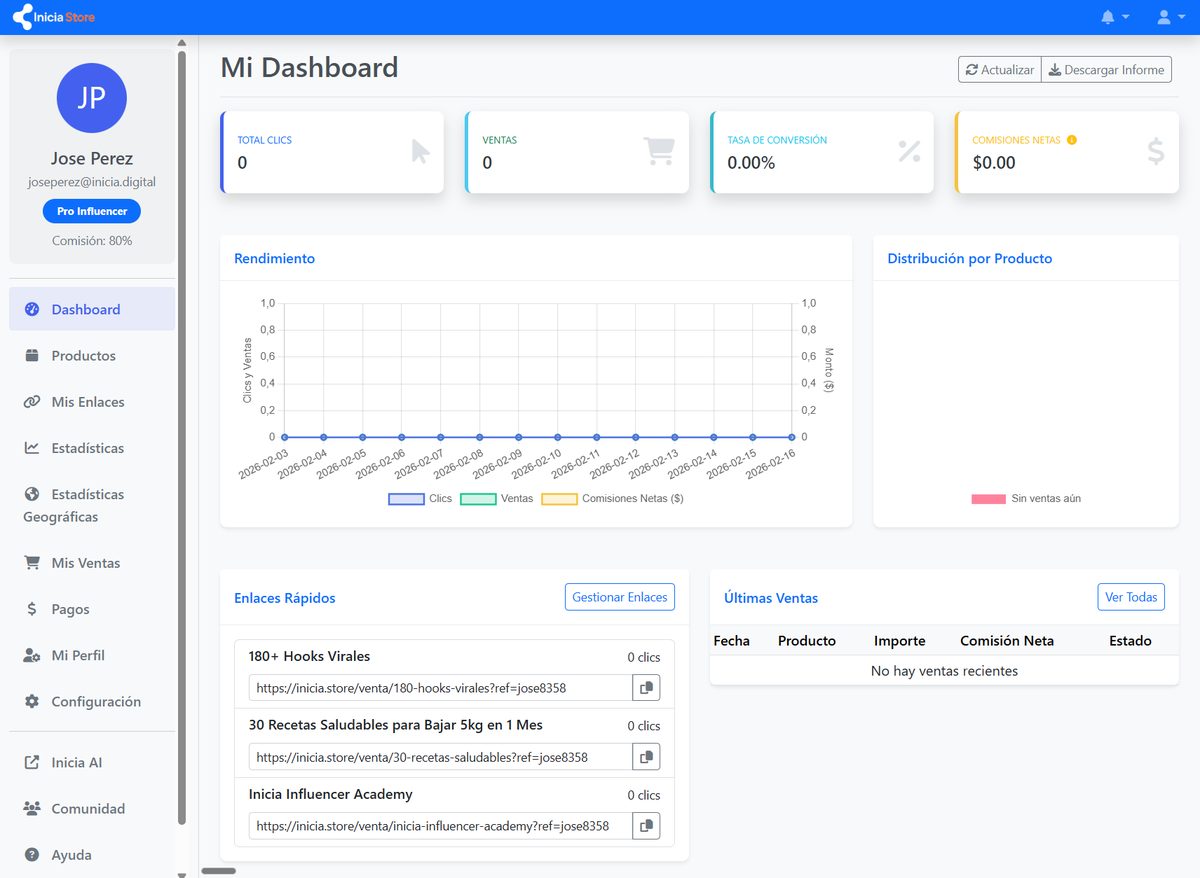The width and height of the screenshot is (1200, 878).
Task: Click the Actualizar button
Action: (x=998, y=69)
